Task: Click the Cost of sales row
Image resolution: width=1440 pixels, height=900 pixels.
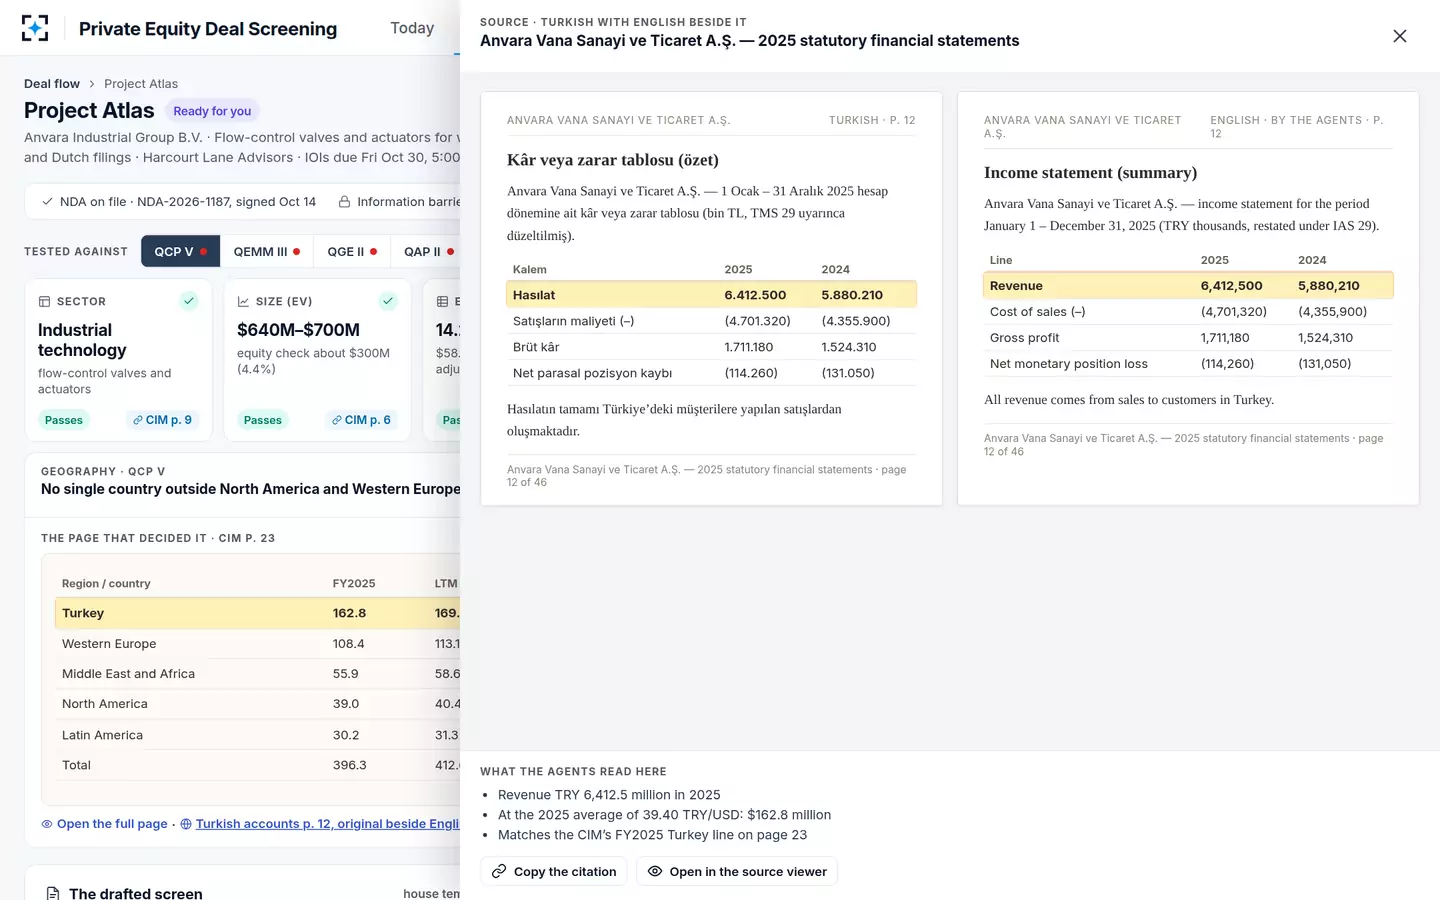Action: point(1188,312)
